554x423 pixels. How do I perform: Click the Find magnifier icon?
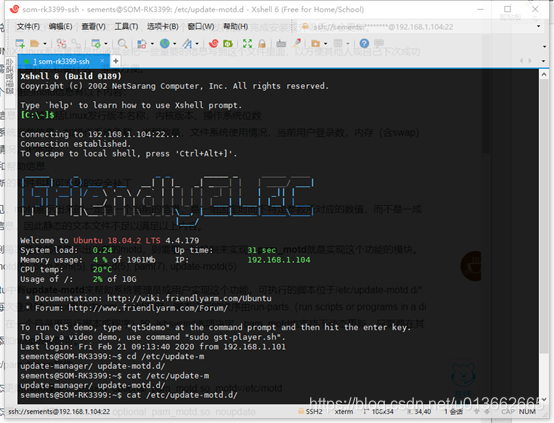tap(122, 43)
